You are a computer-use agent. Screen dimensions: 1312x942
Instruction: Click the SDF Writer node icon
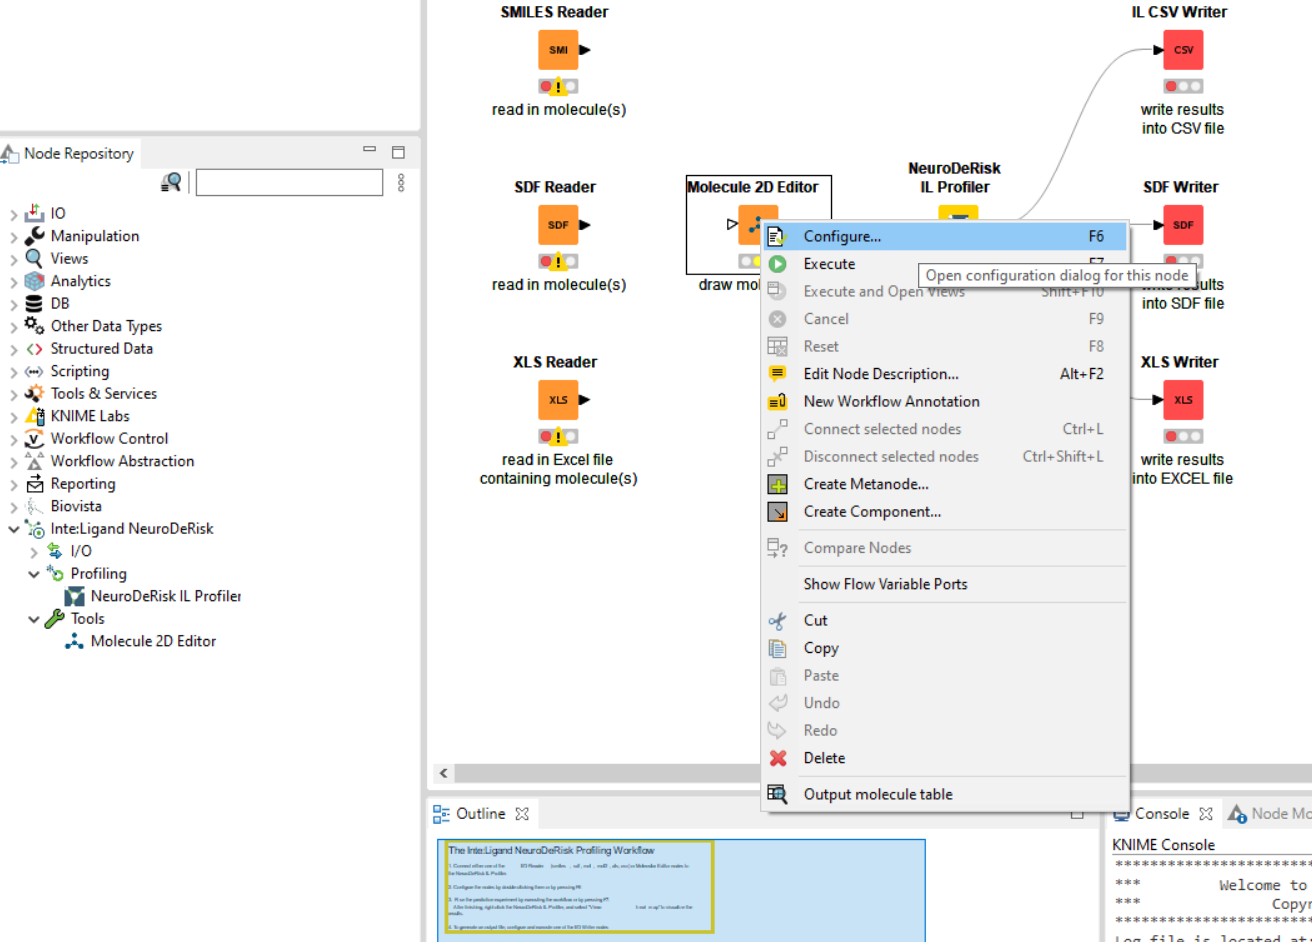coord(1183,225)
